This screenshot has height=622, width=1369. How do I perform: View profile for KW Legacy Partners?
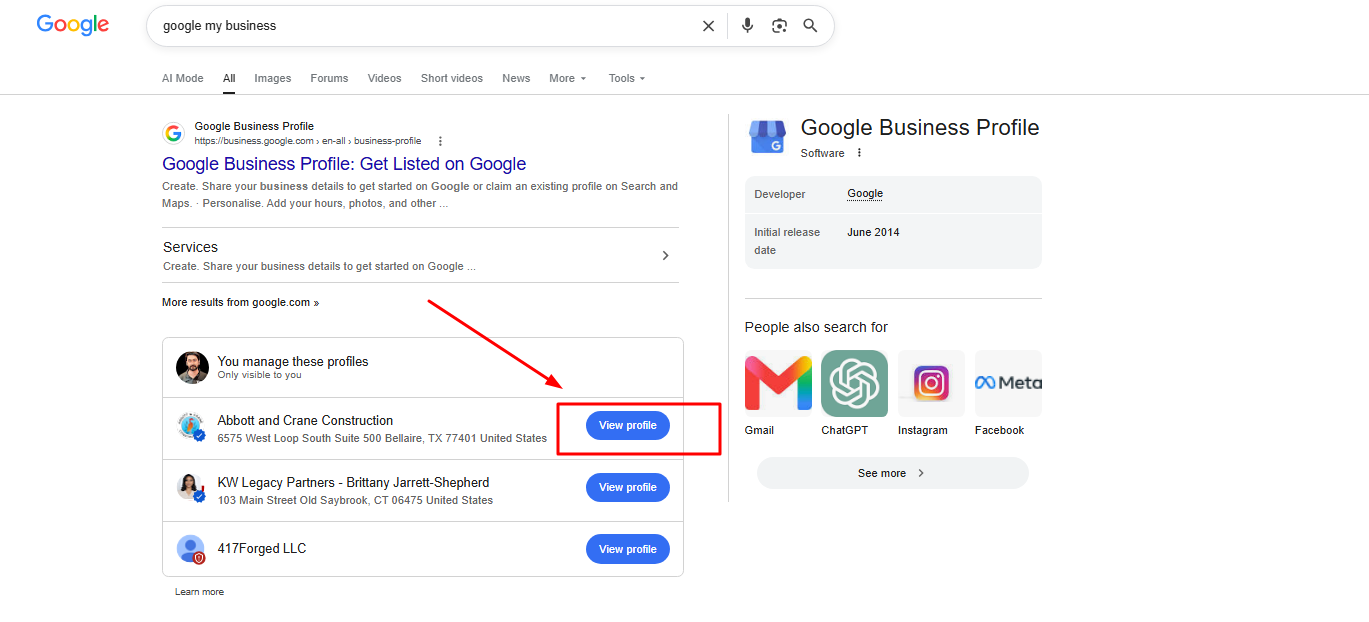pos(628,488)
